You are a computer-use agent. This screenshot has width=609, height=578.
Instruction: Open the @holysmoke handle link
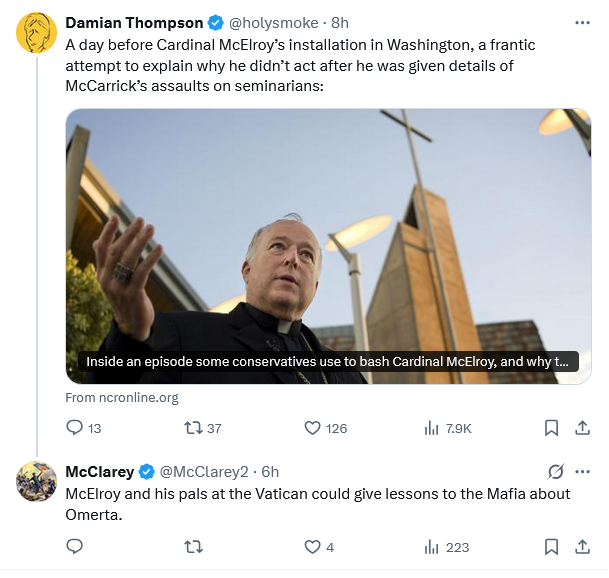(276, 22)
